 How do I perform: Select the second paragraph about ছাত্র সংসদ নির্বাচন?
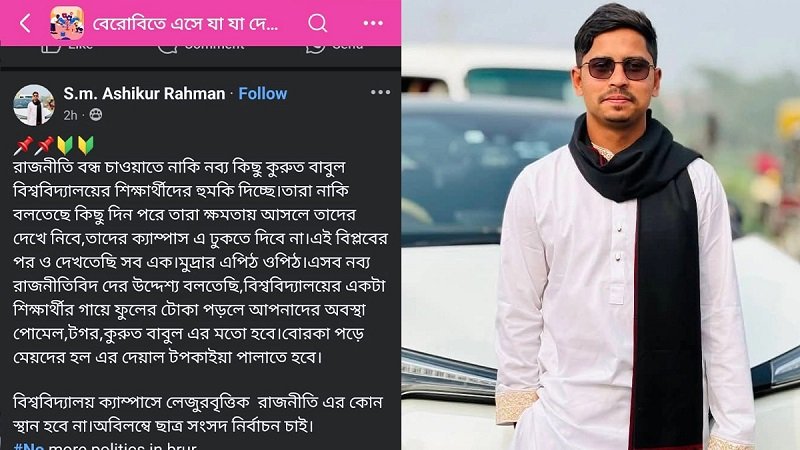tap(197, 414)
